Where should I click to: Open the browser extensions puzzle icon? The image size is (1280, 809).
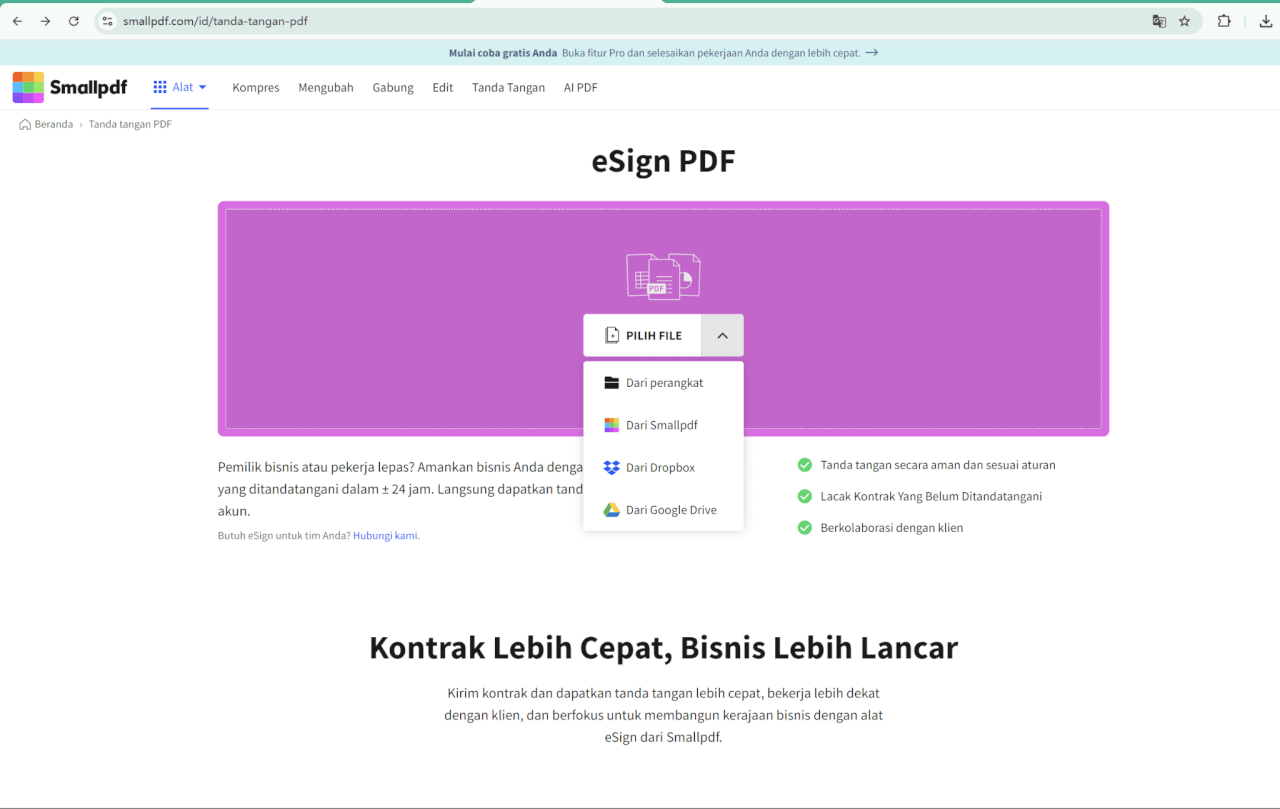coord(1223,20)
